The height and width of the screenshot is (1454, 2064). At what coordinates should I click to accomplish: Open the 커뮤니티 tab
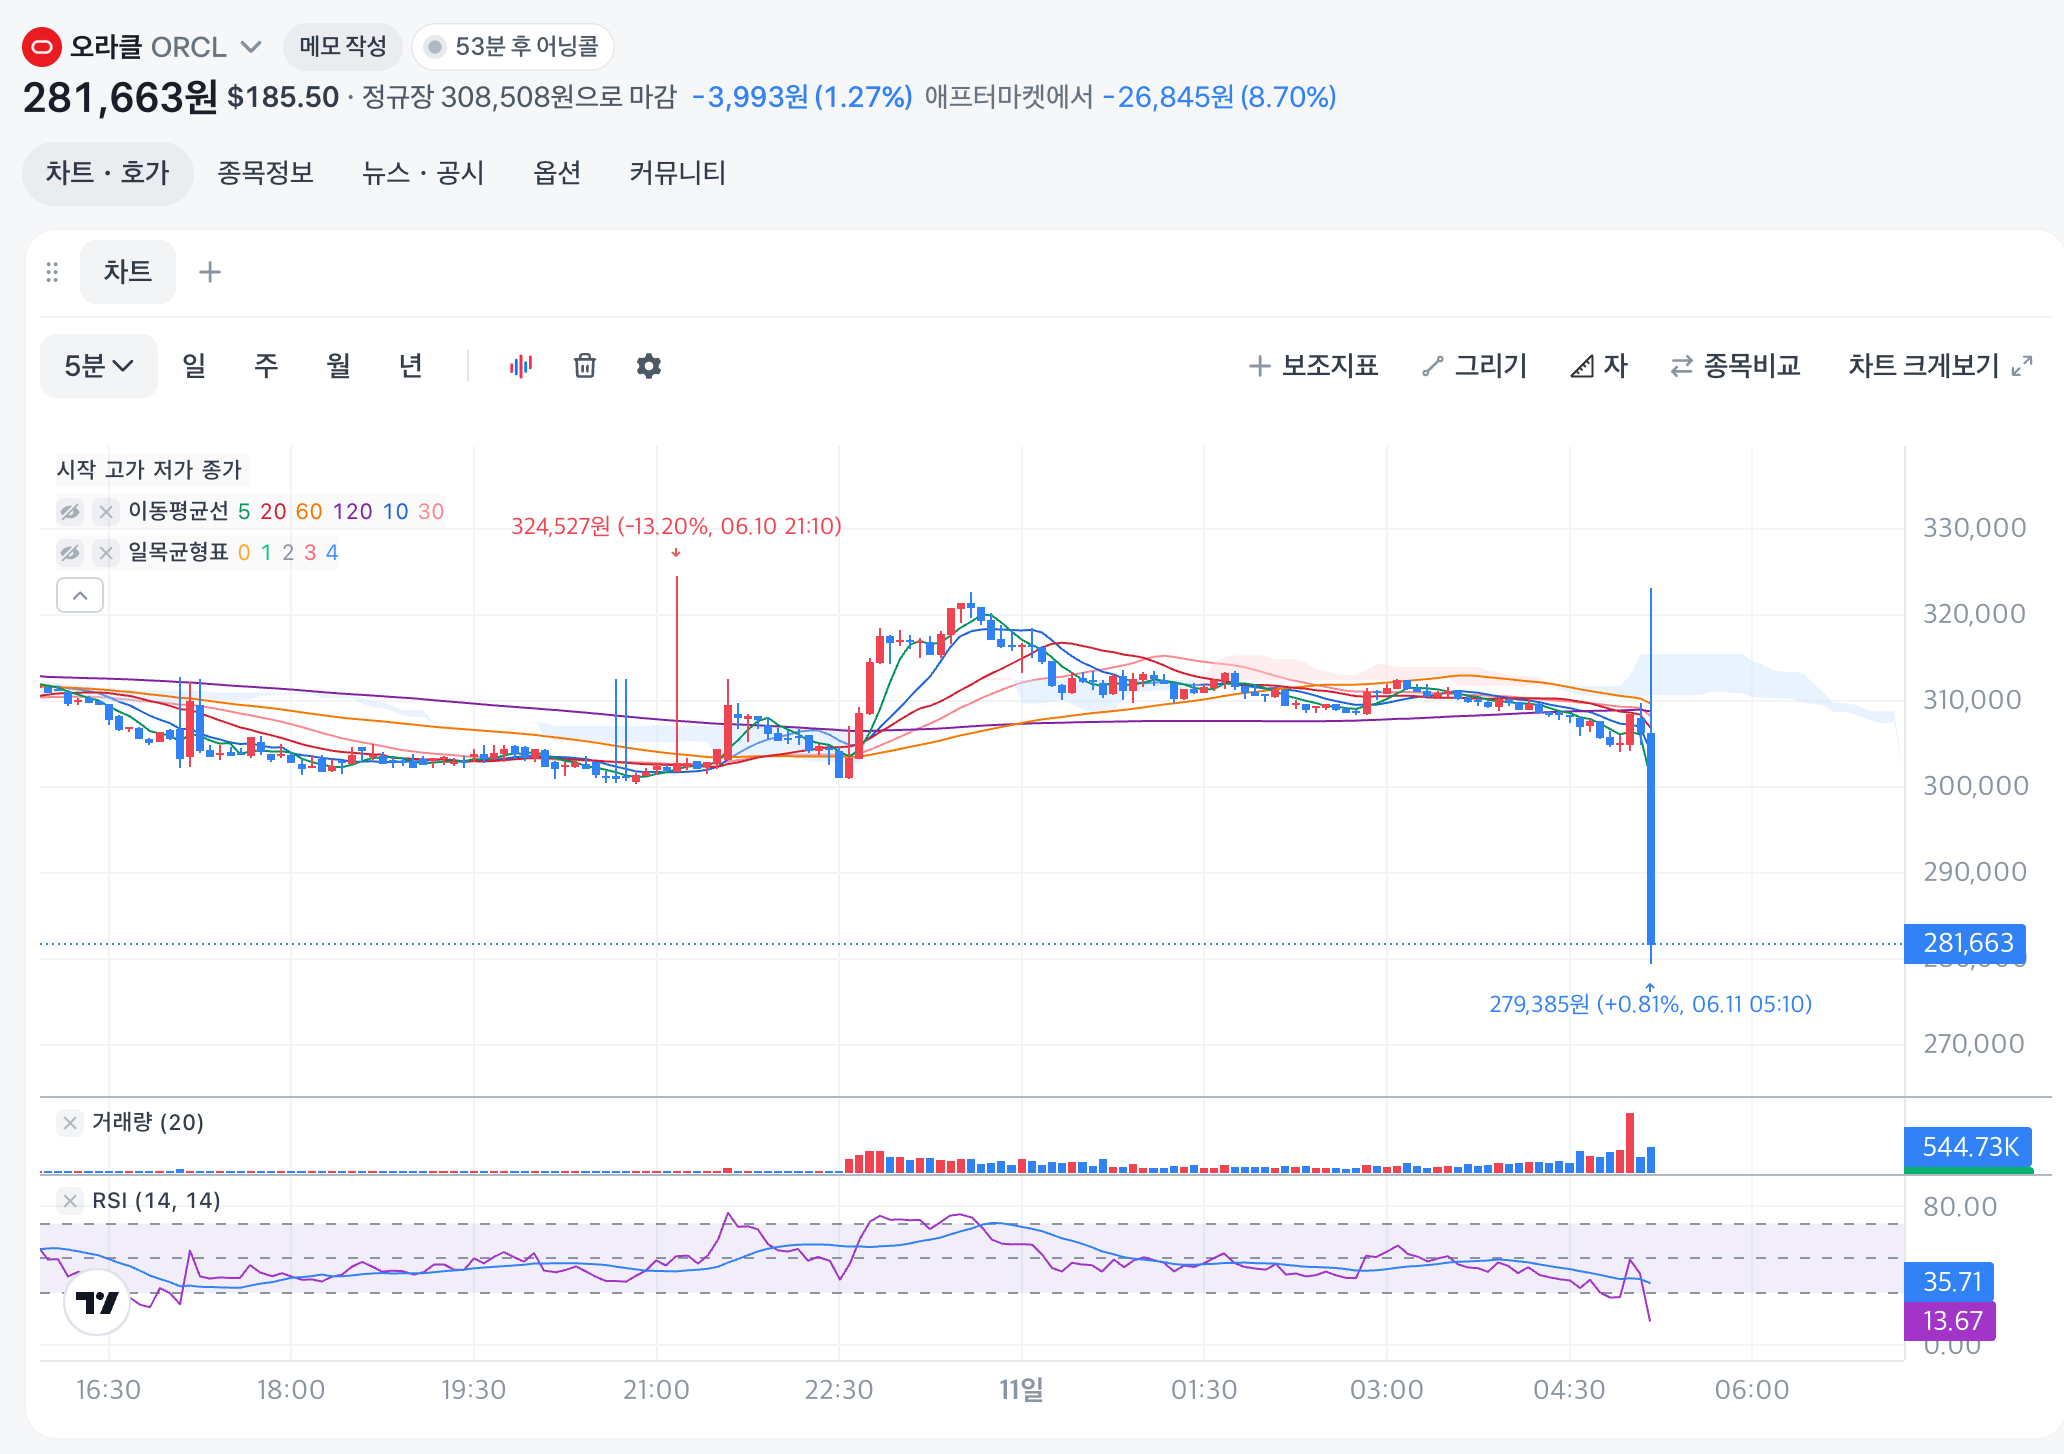[677, 173]
